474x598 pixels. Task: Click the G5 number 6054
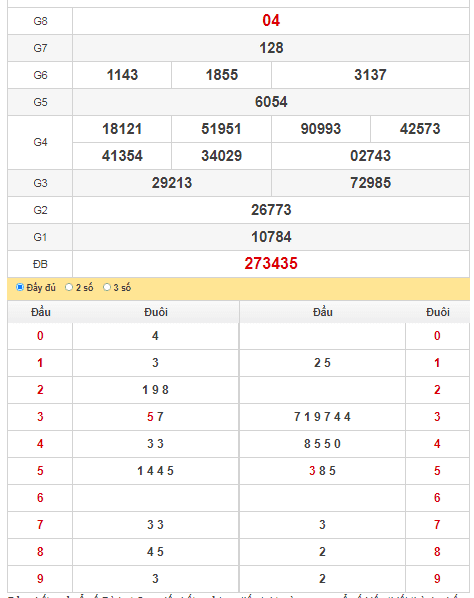(x=271, y=102)
